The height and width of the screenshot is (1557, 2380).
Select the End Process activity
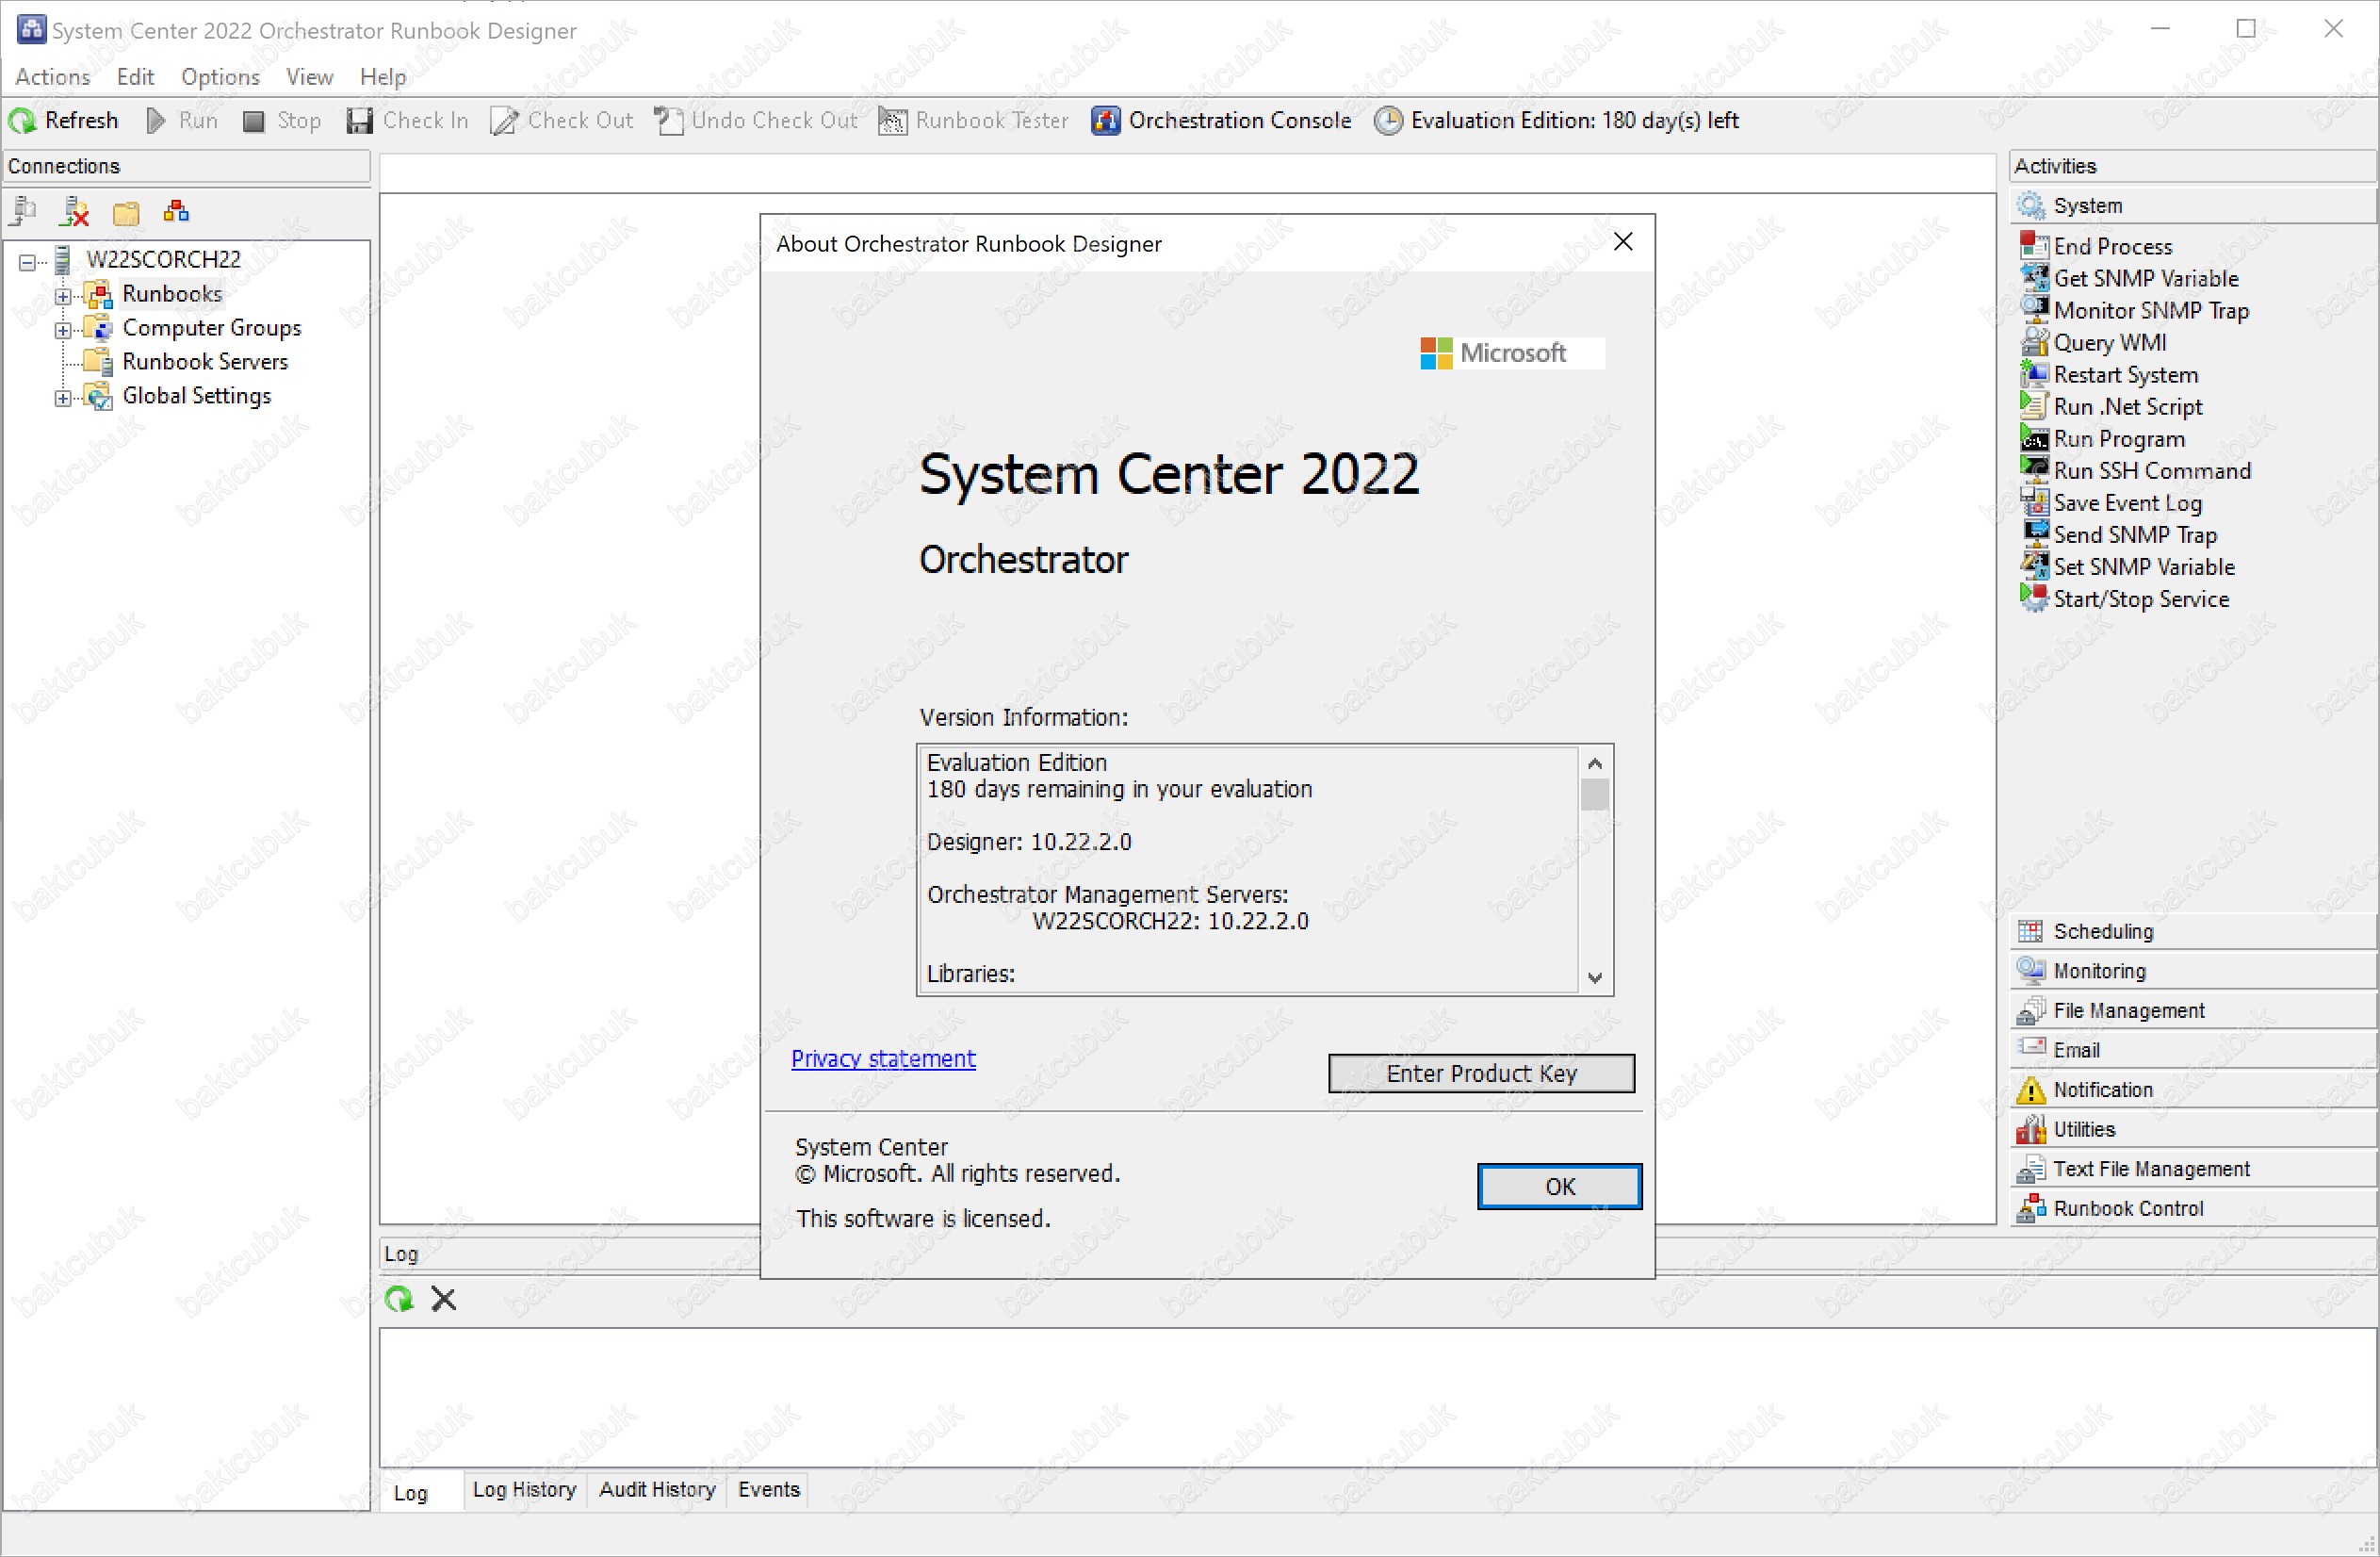2096,246
